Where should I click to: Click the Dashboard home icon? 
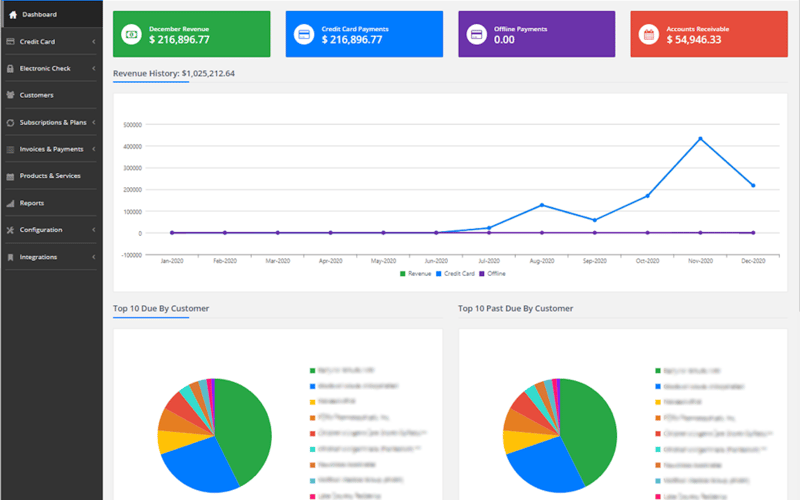(x=13, y=15)
